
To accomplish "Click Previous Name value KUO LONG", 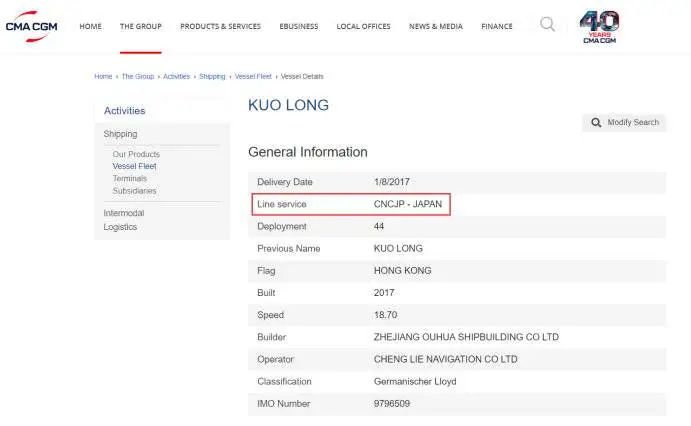I will point(398,248).
